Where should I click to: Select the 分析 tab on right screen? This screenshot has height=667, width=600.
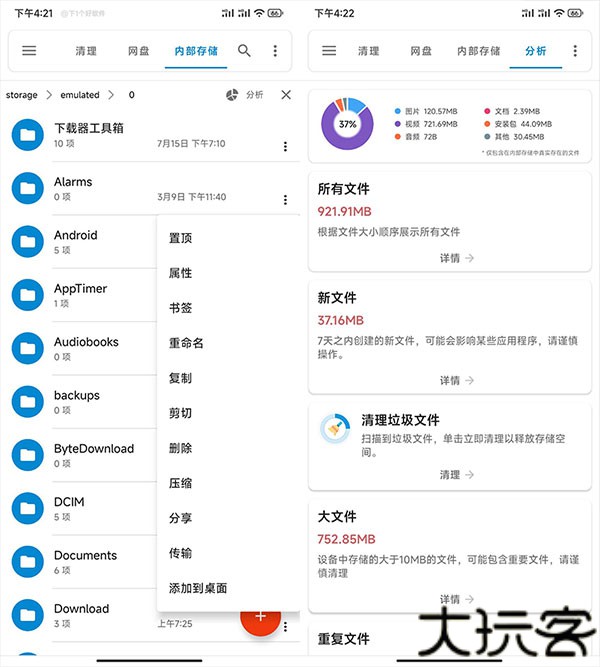point(536,51)
